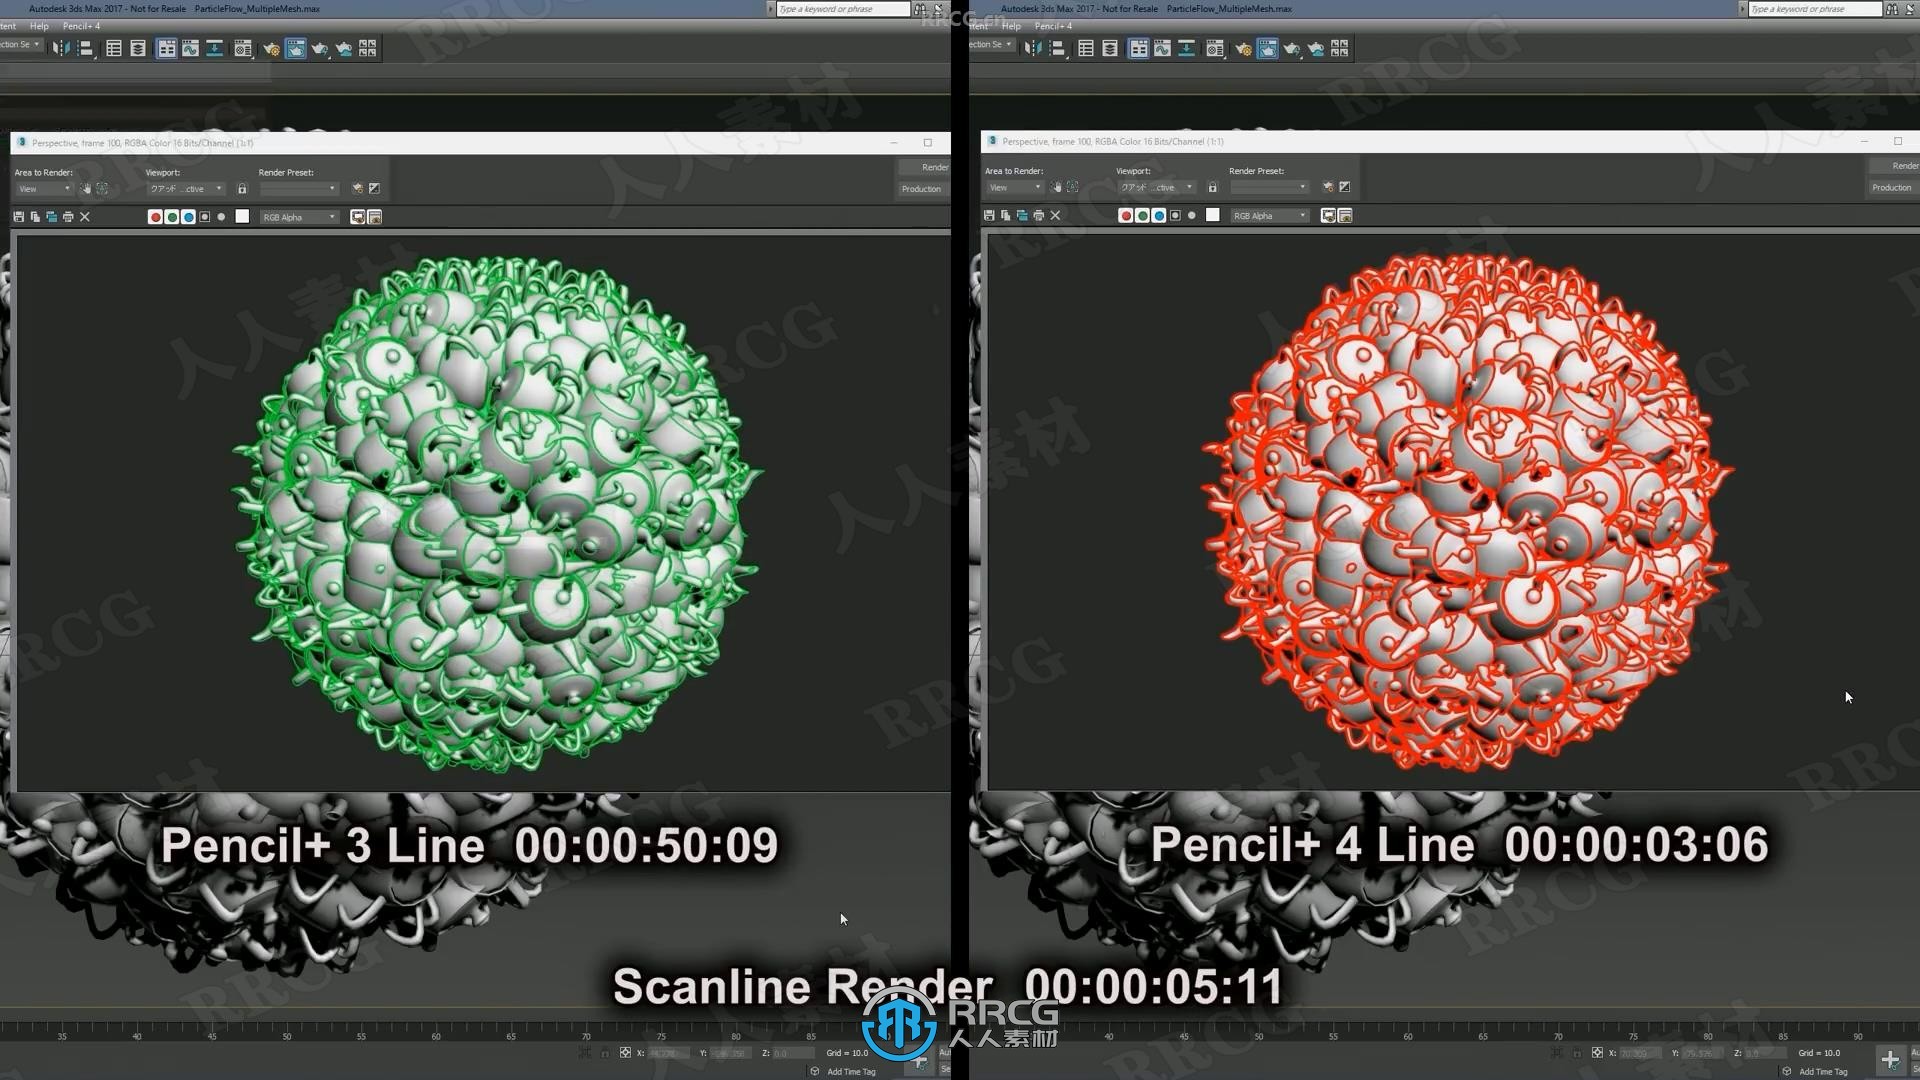Click Mirror tool in left window toolbar
Image resolution: width=1920 pixels, height=1080 pixels.
pyautogui.click(x=61, y=48)
